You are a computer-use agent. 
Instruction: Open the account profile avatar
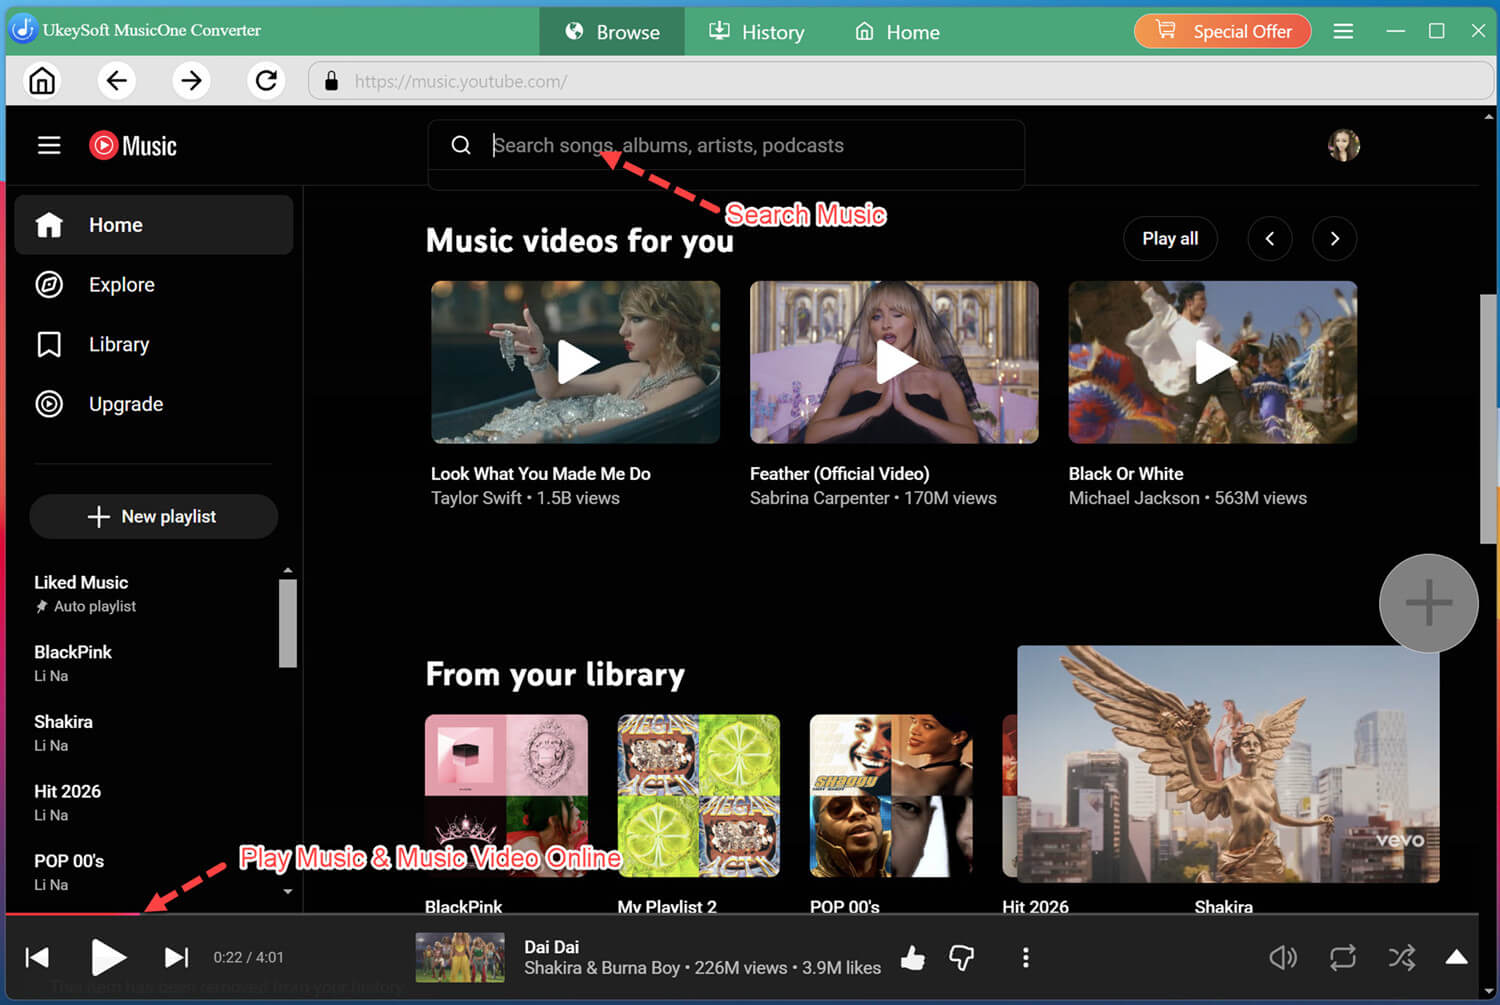point(1343,145)
